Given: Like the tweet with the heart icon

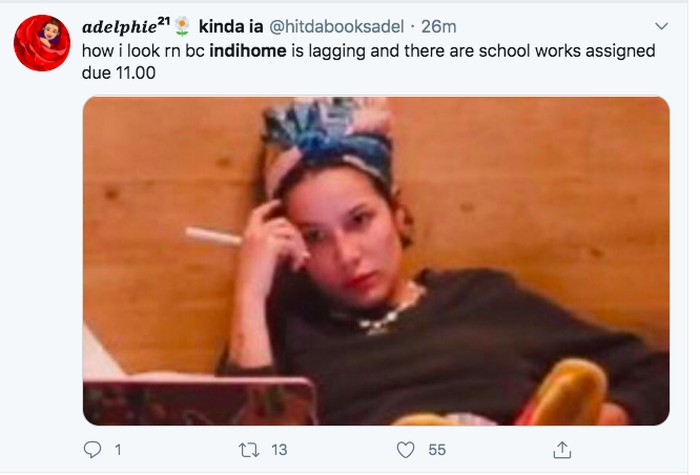Looking at the screenshot, I should pyautogui.click(x=407, y=450).
